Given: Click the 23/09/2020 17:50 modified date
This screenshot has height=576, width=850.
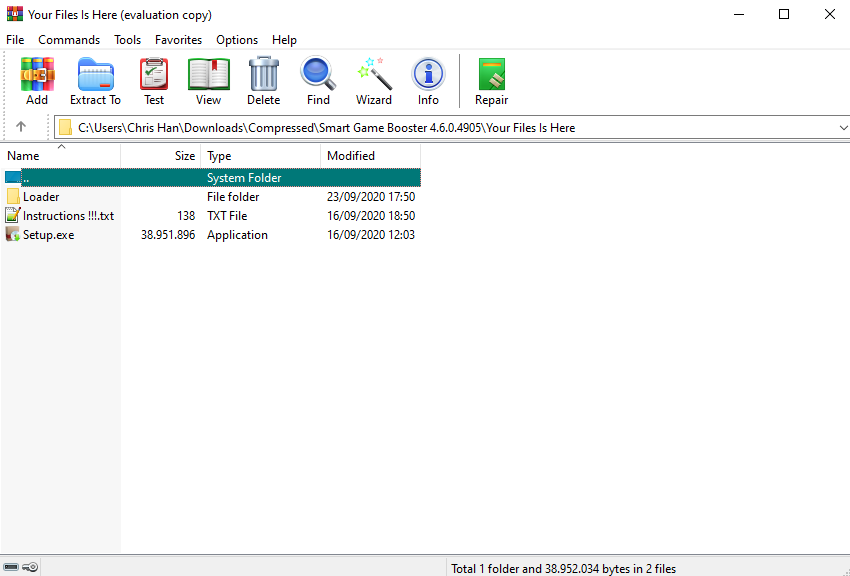Looking at the screenshot, I should (371, 197).
